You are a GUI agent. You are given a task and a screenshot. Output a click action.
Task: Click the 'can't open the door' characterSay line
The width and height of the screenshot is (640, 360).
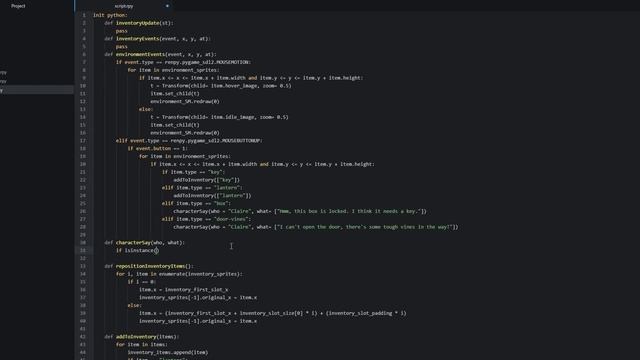[316, 227]
